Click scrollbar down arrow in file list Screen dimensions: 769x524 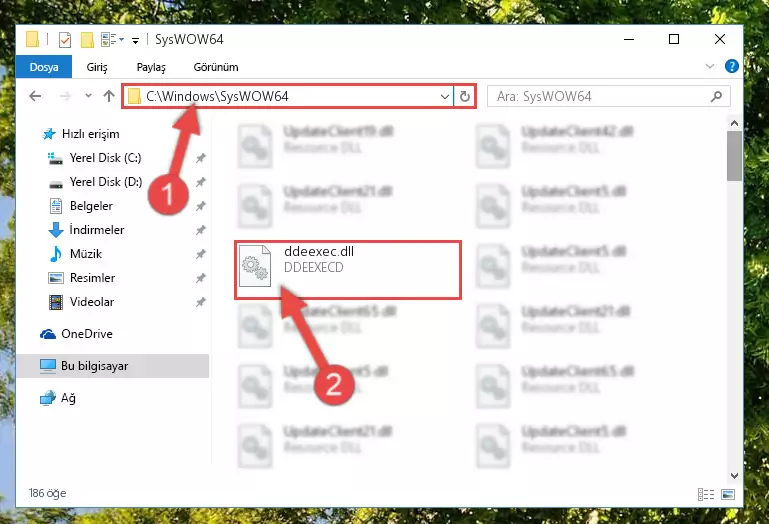pos(734,475)
